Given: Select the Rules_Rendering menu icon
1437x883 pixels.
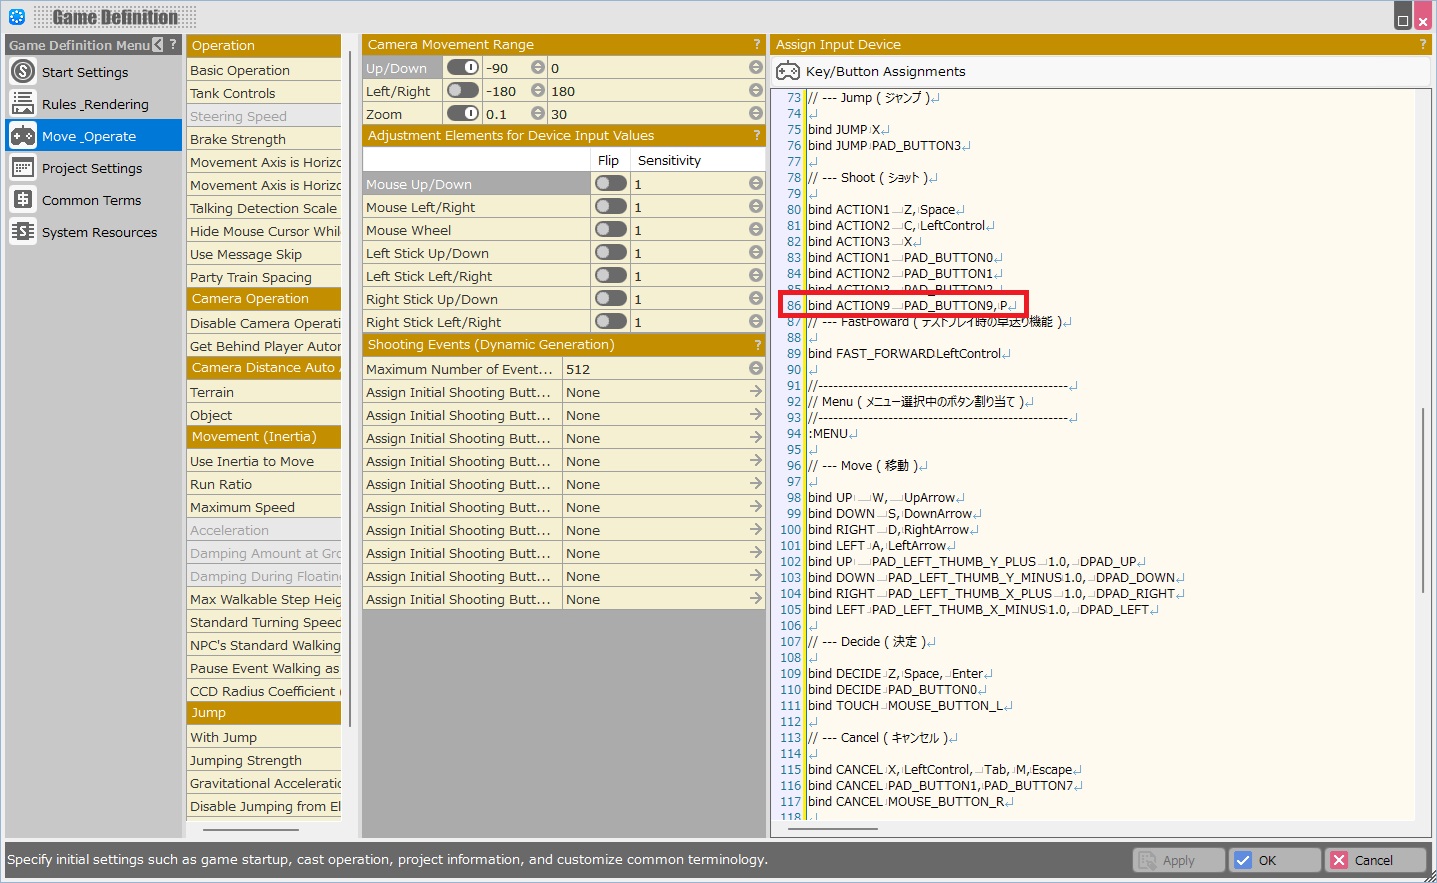Looking at the screenshot, I should (23, 104).
